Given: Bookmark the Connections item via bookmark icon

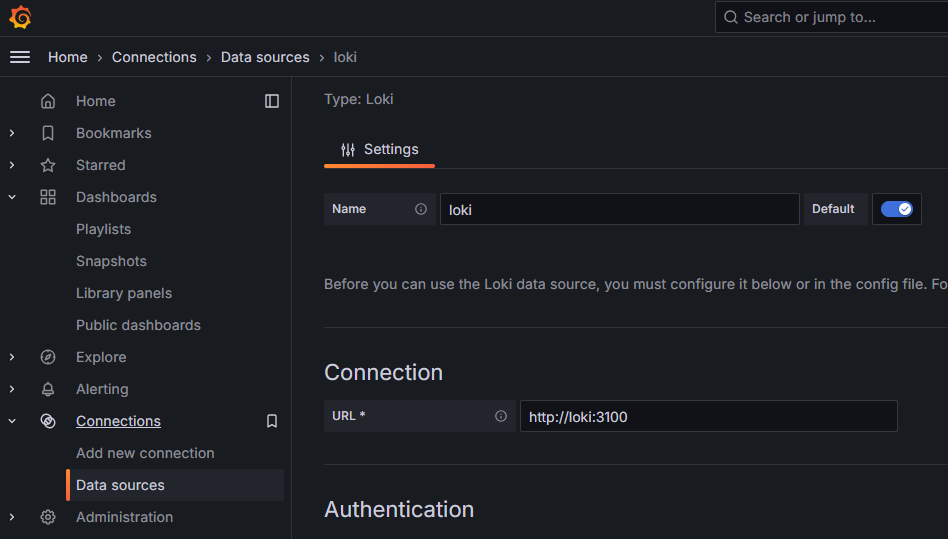Looking at the screenshot, I should click(272, 421).
